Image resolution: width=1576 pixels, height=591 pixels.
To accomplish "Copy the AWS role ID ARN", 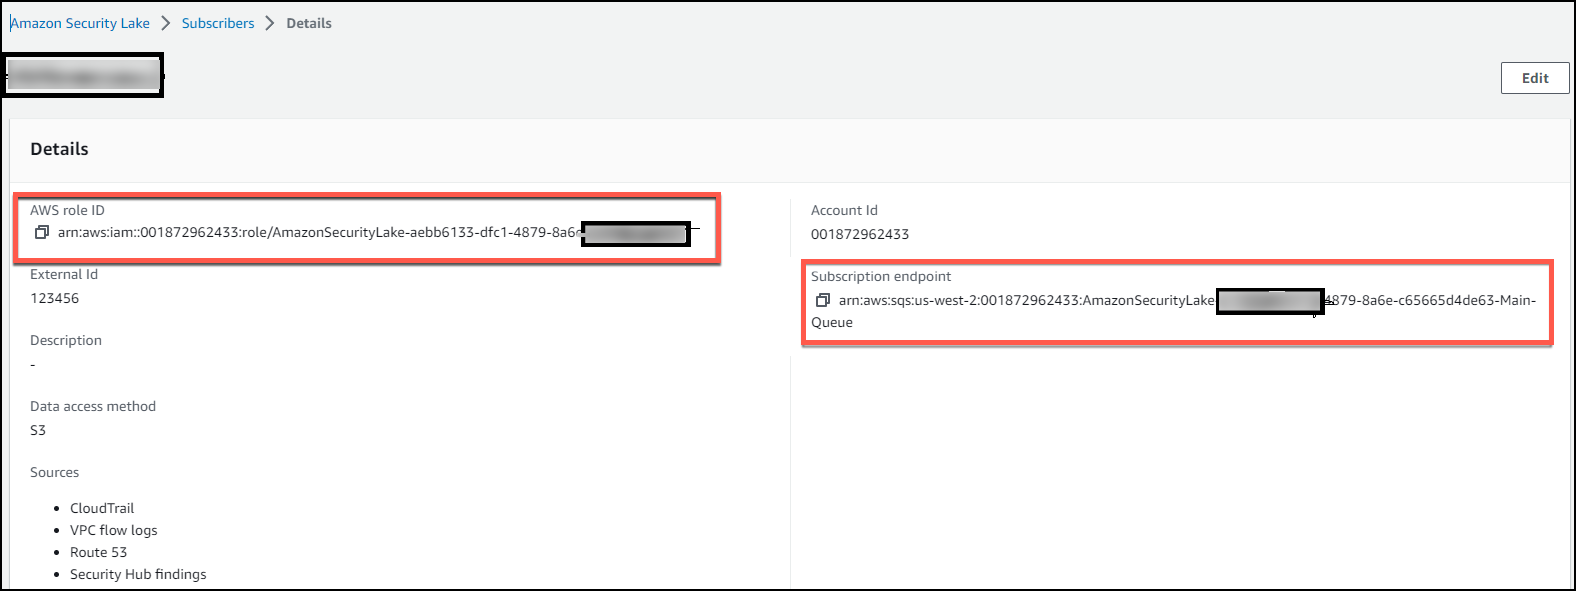I will pyautogui.click(x=42, y=233).
